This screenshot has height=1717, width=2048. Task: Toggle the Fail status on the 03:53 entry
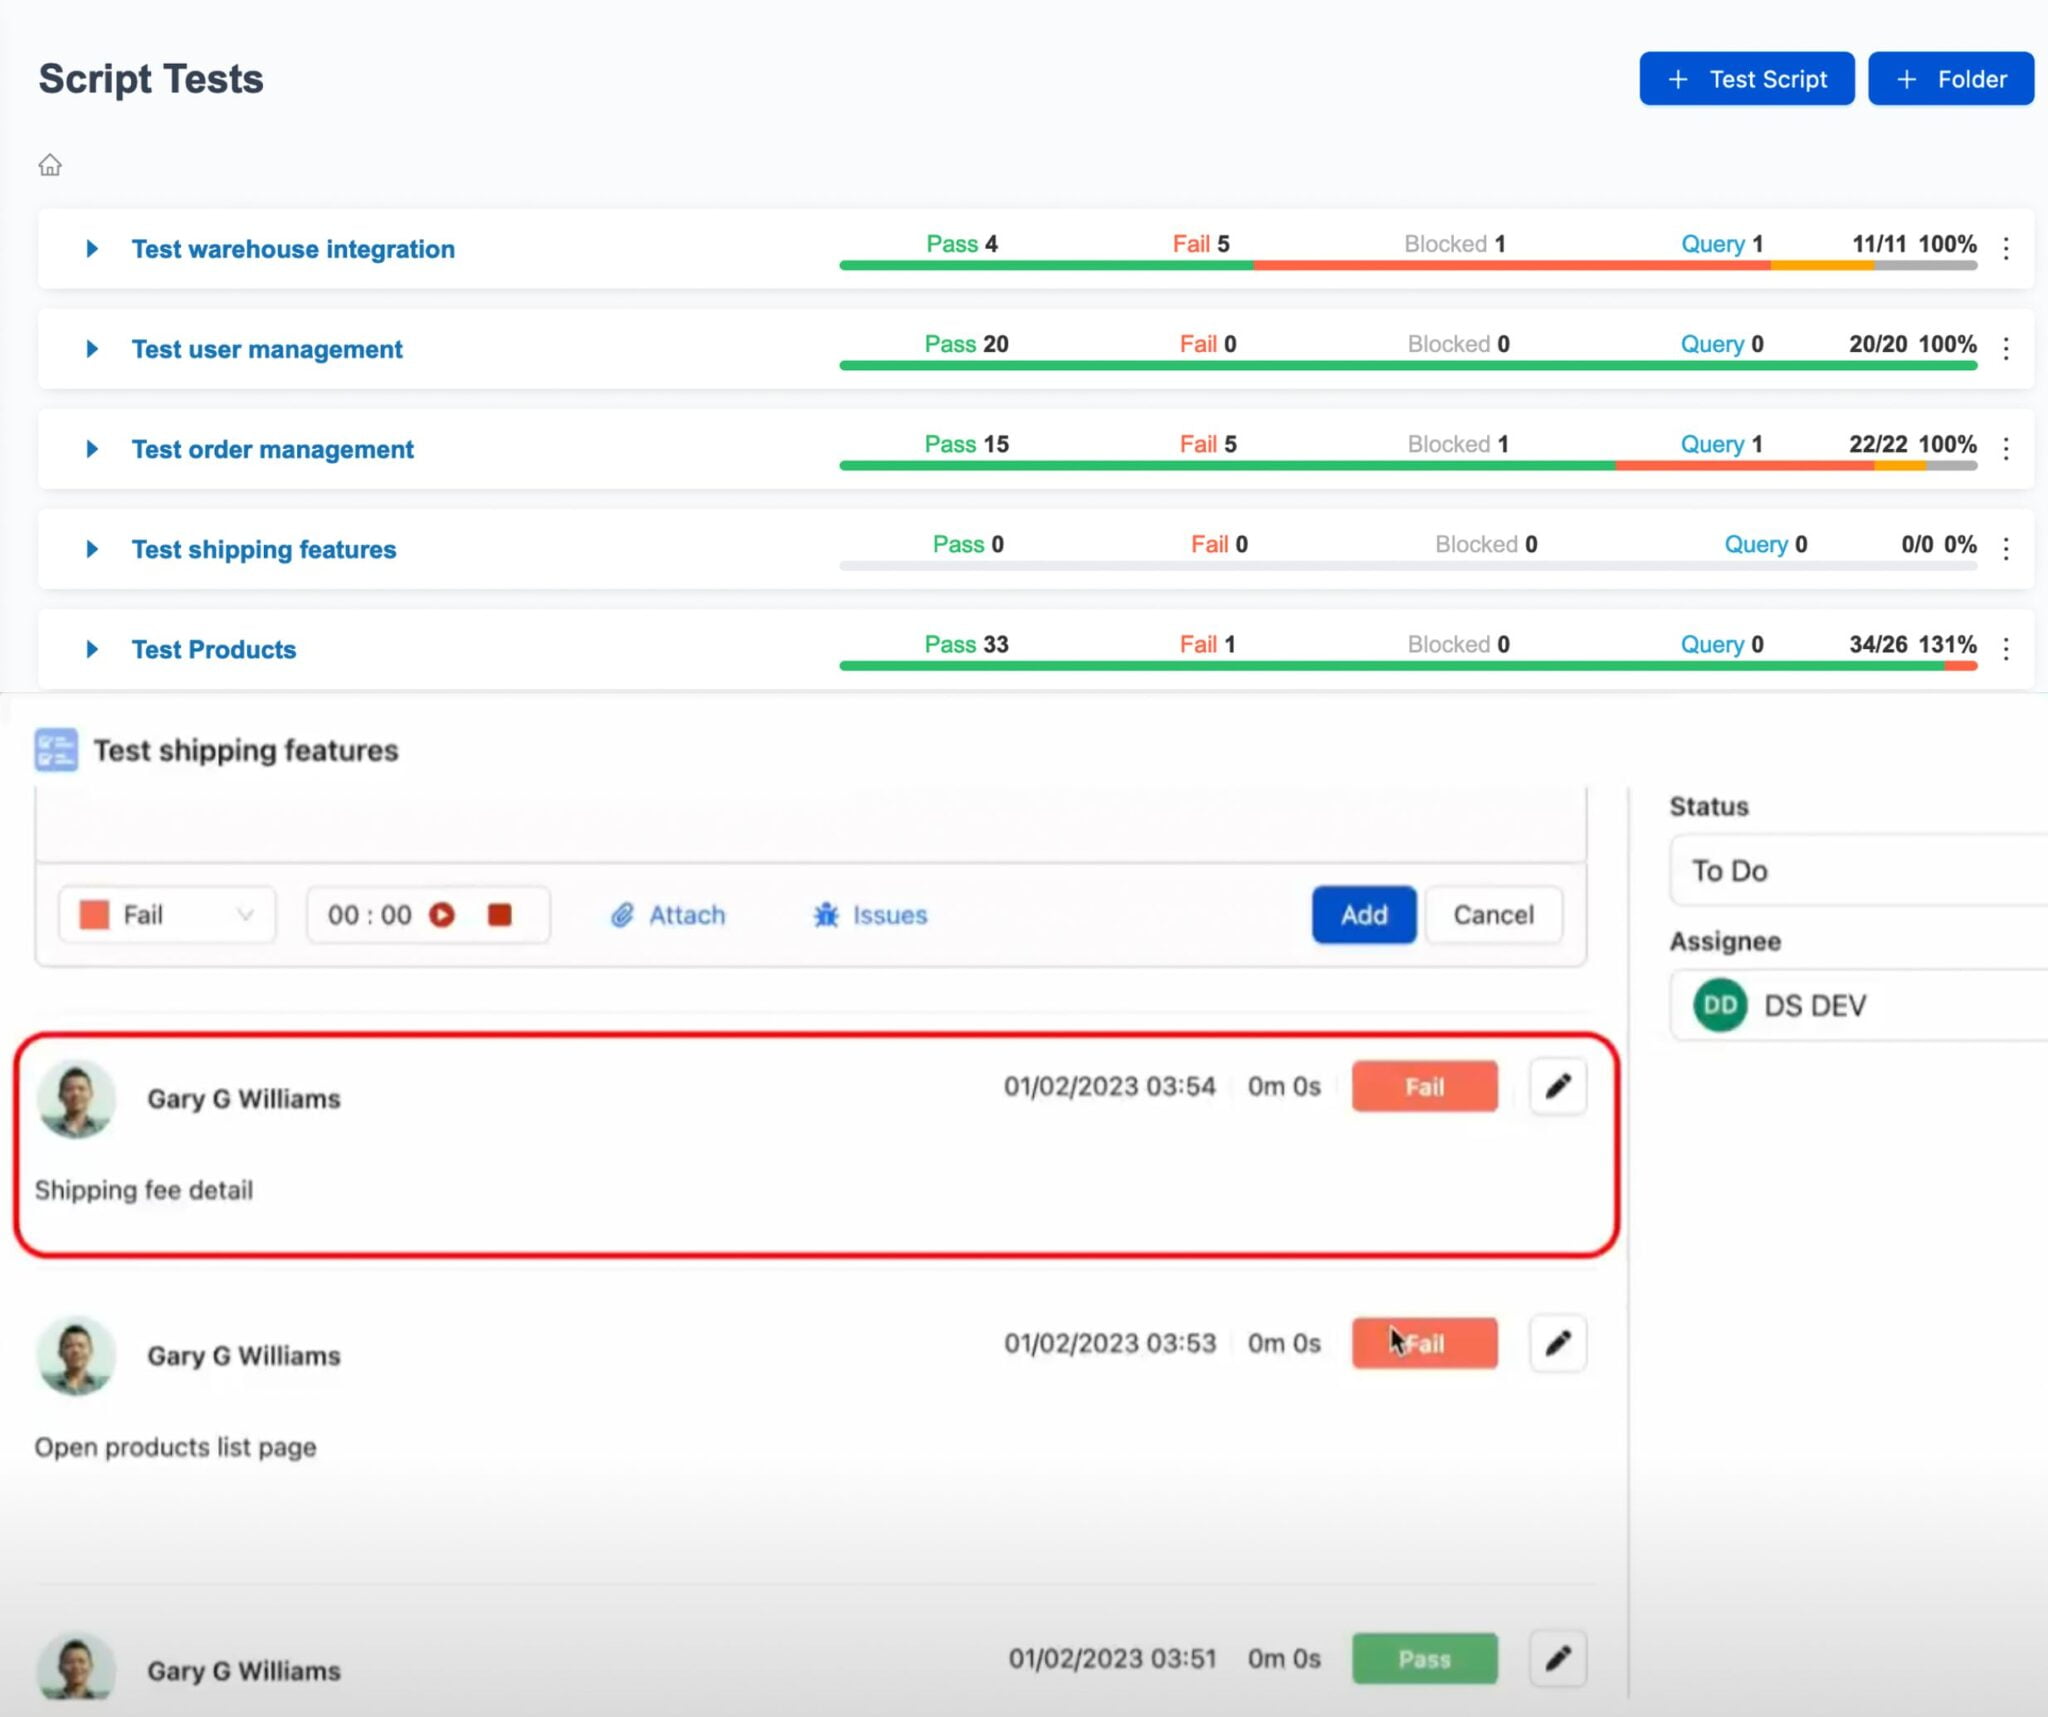pos(1424,1343)
